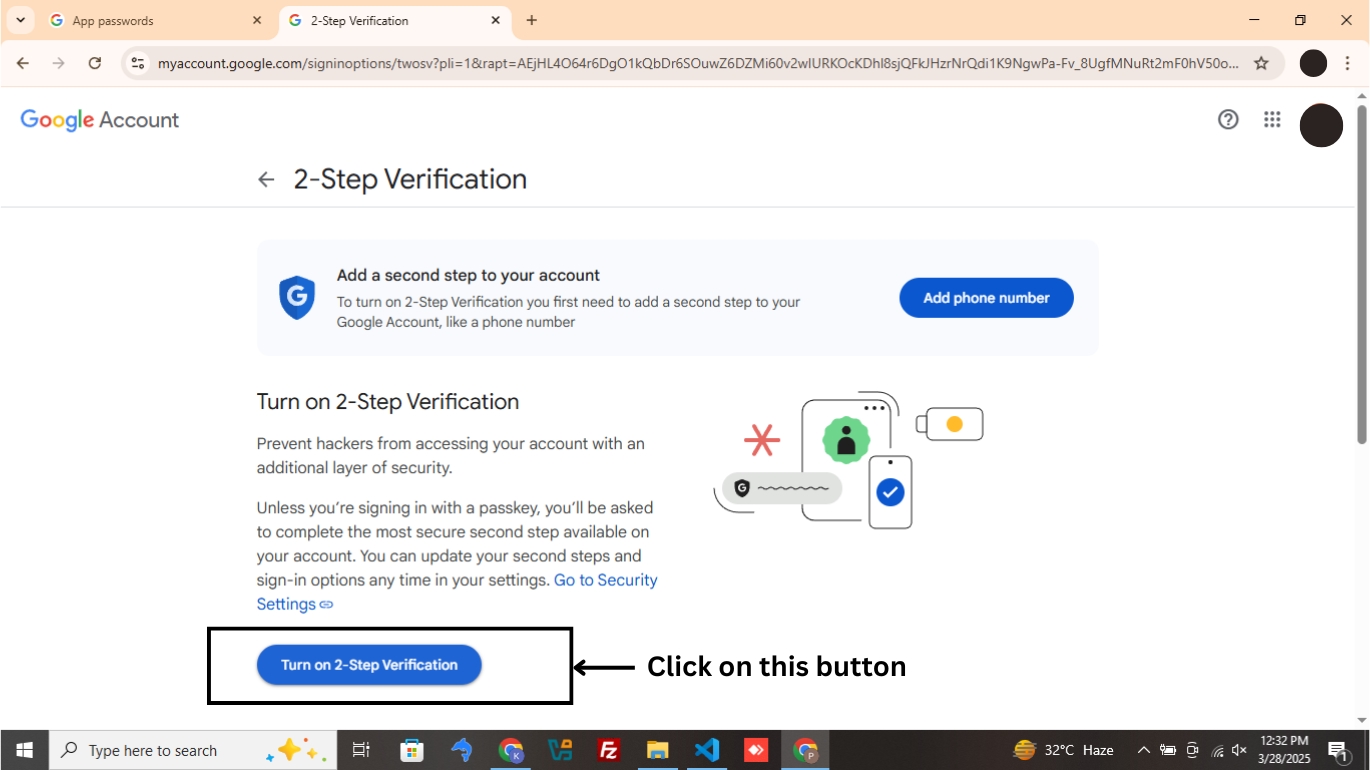
Task: Click the 'Add a second step to your account' heading
Action: tap(468, 275)
